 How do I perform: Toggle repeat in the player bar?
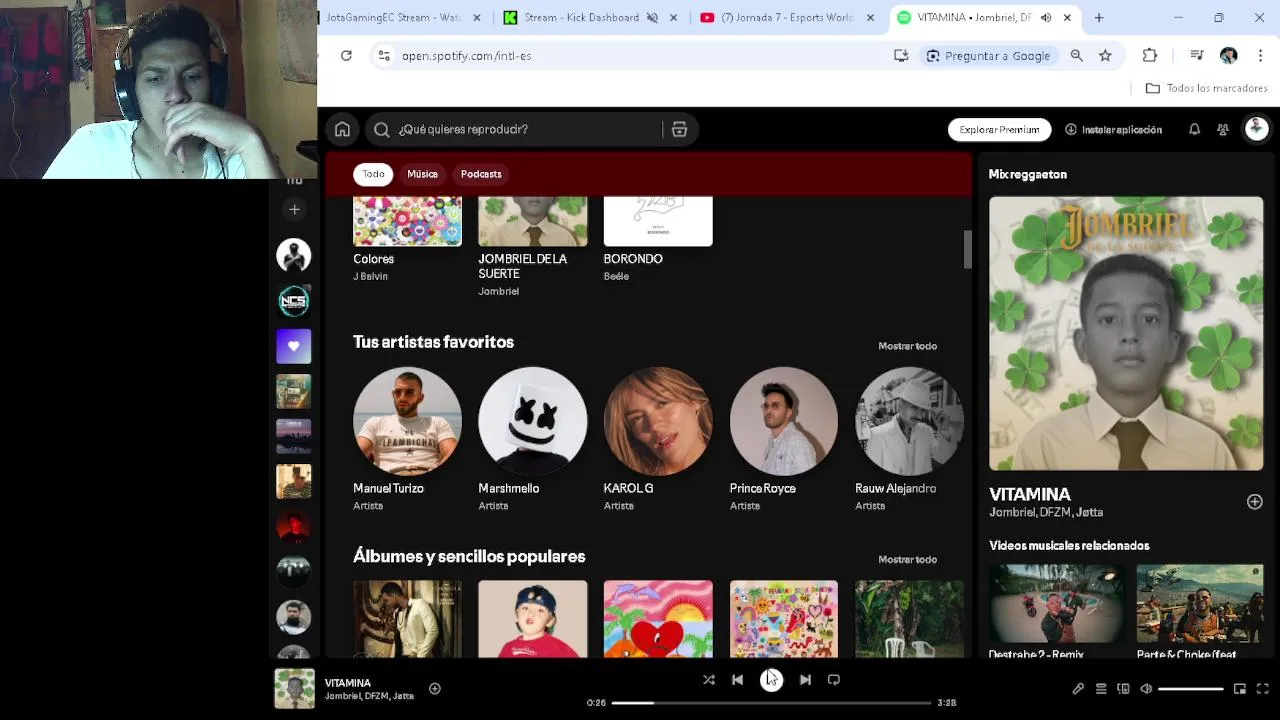click(x=834, y=680)
